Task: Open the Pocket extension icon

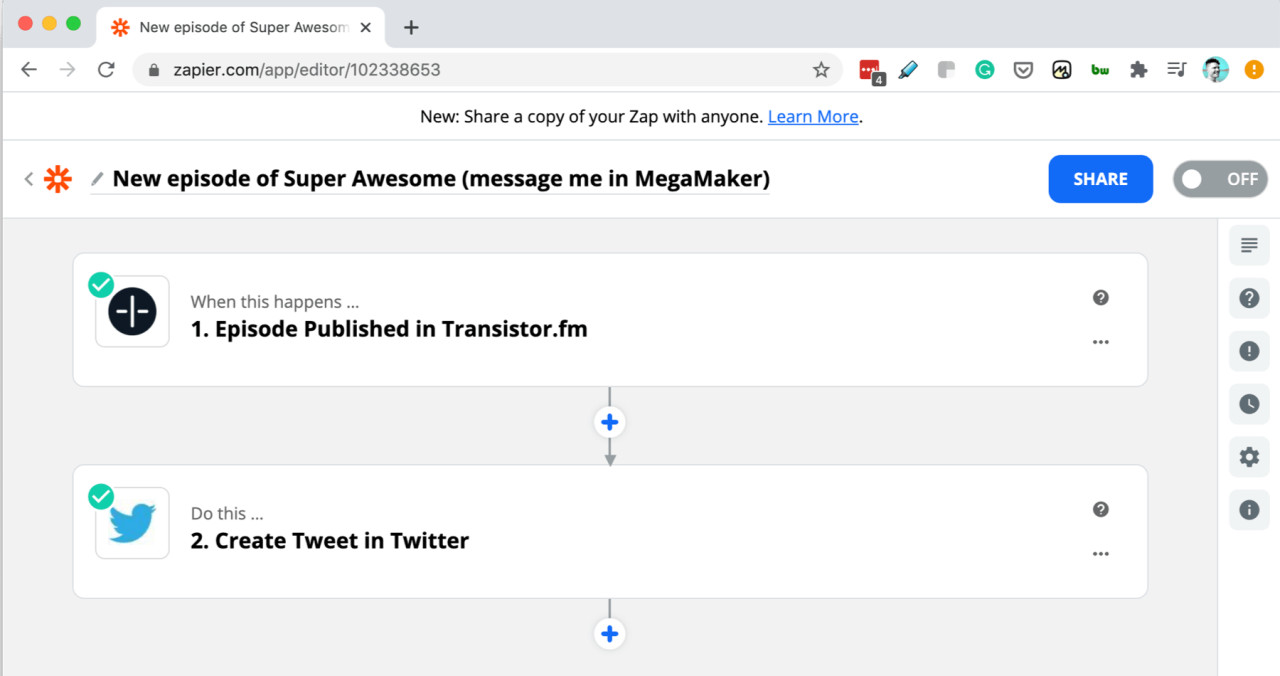Action: 1023,70
